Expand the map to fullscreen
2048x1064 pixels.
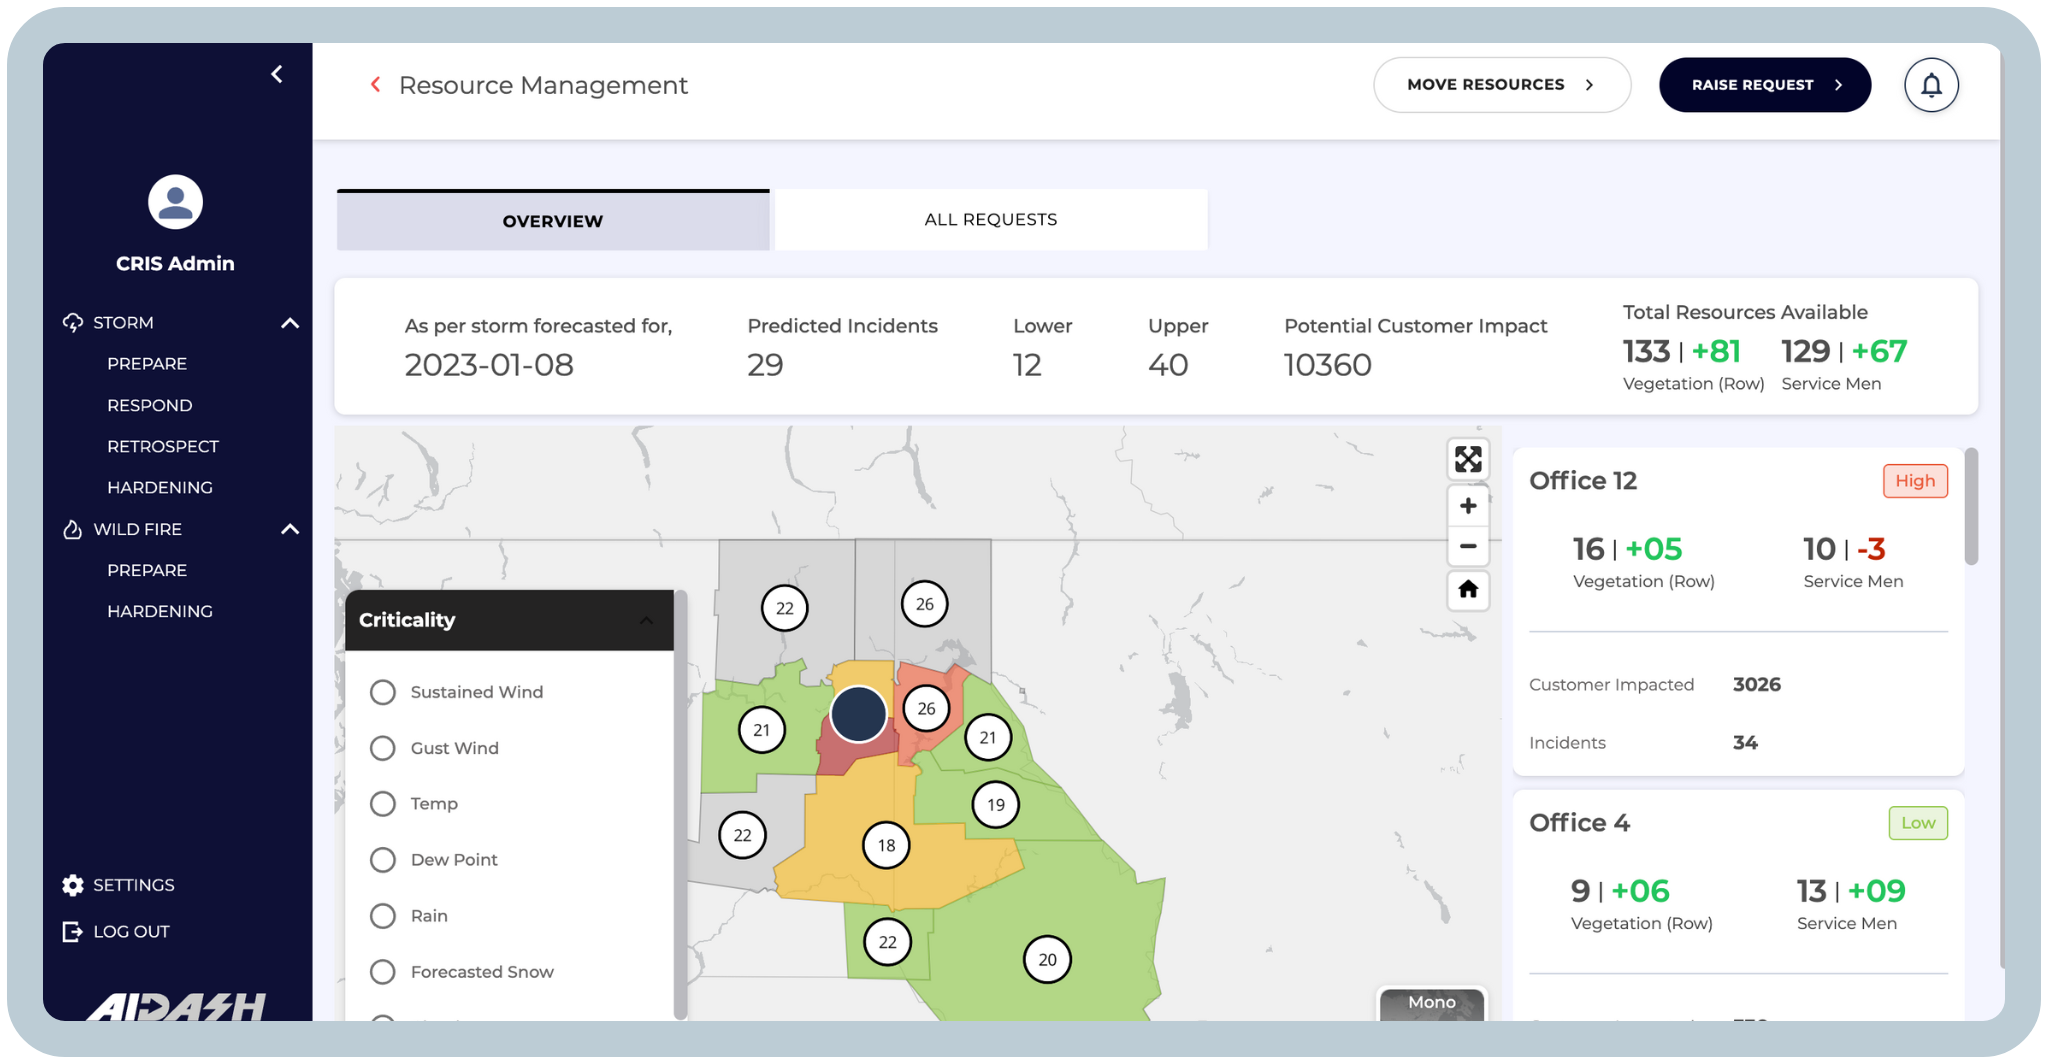1468,459
